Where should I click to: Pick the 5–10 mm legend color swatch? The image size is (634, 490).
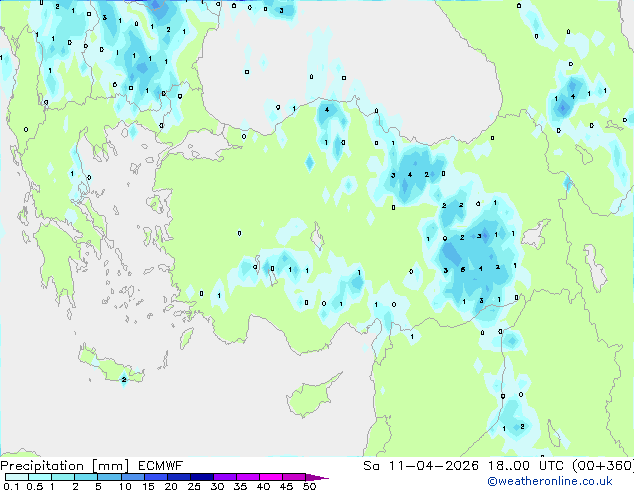click(x=109, y=477)
